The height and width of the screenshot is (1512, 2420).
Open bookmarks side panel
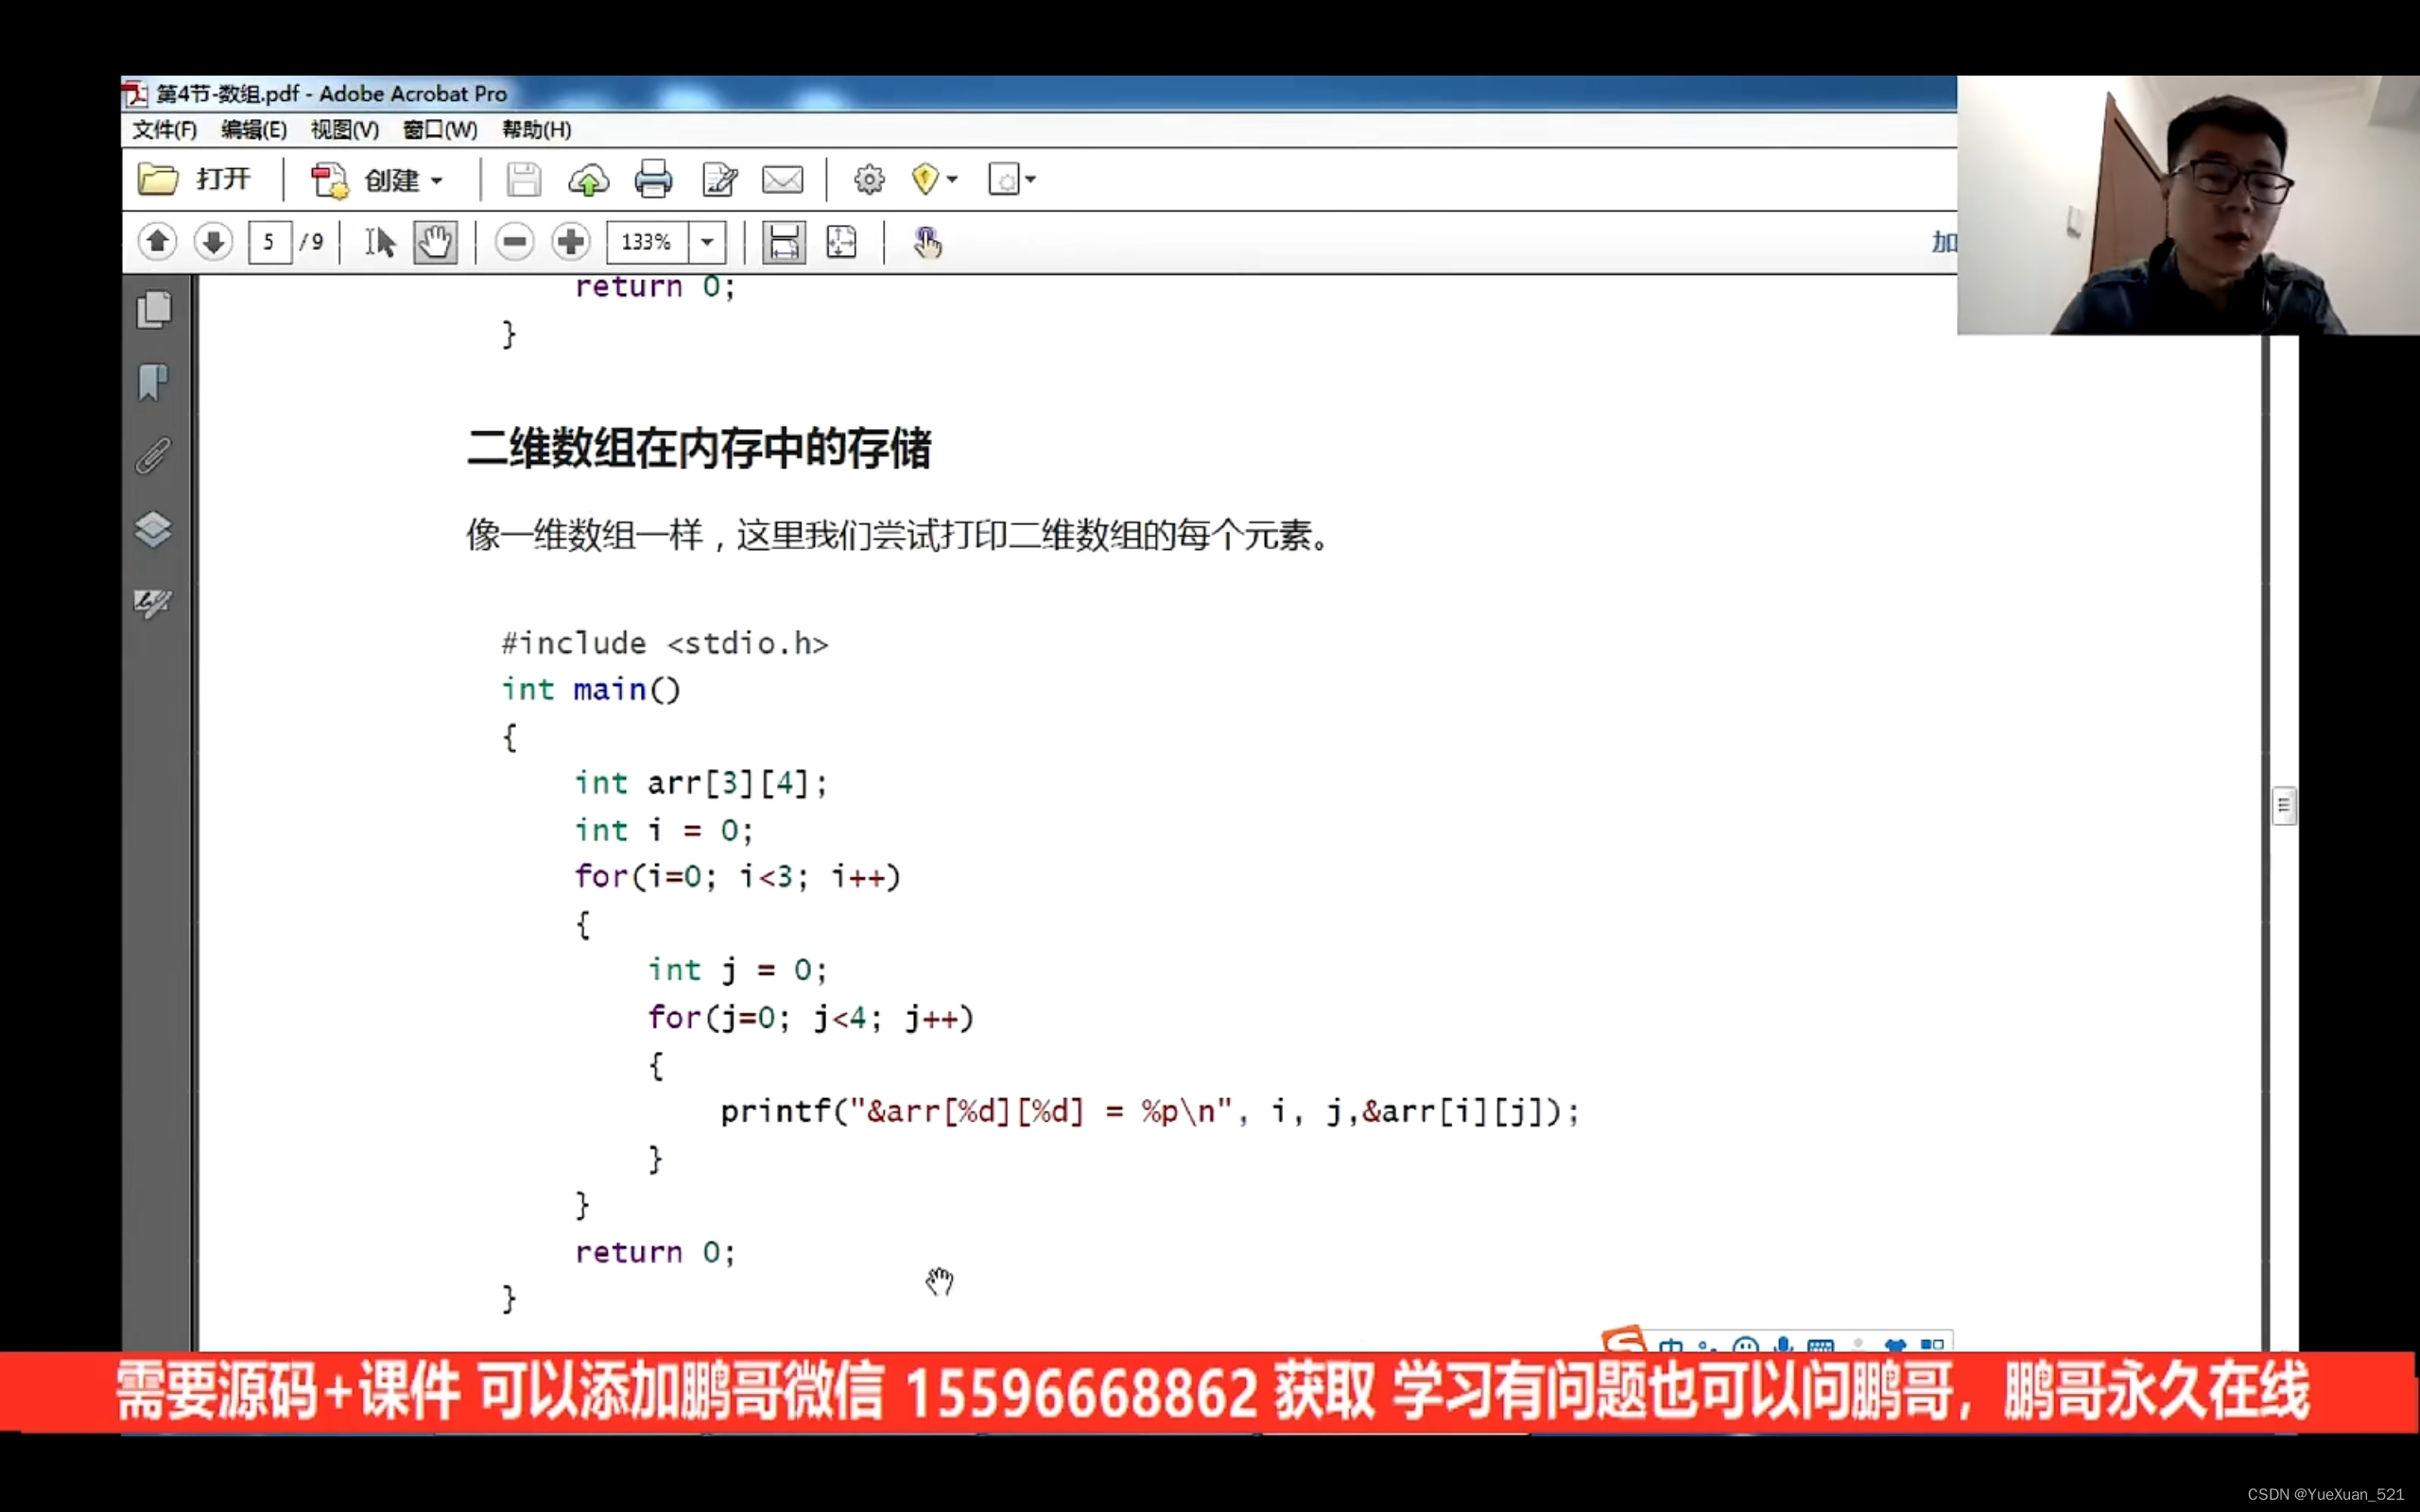click(153, 382)
